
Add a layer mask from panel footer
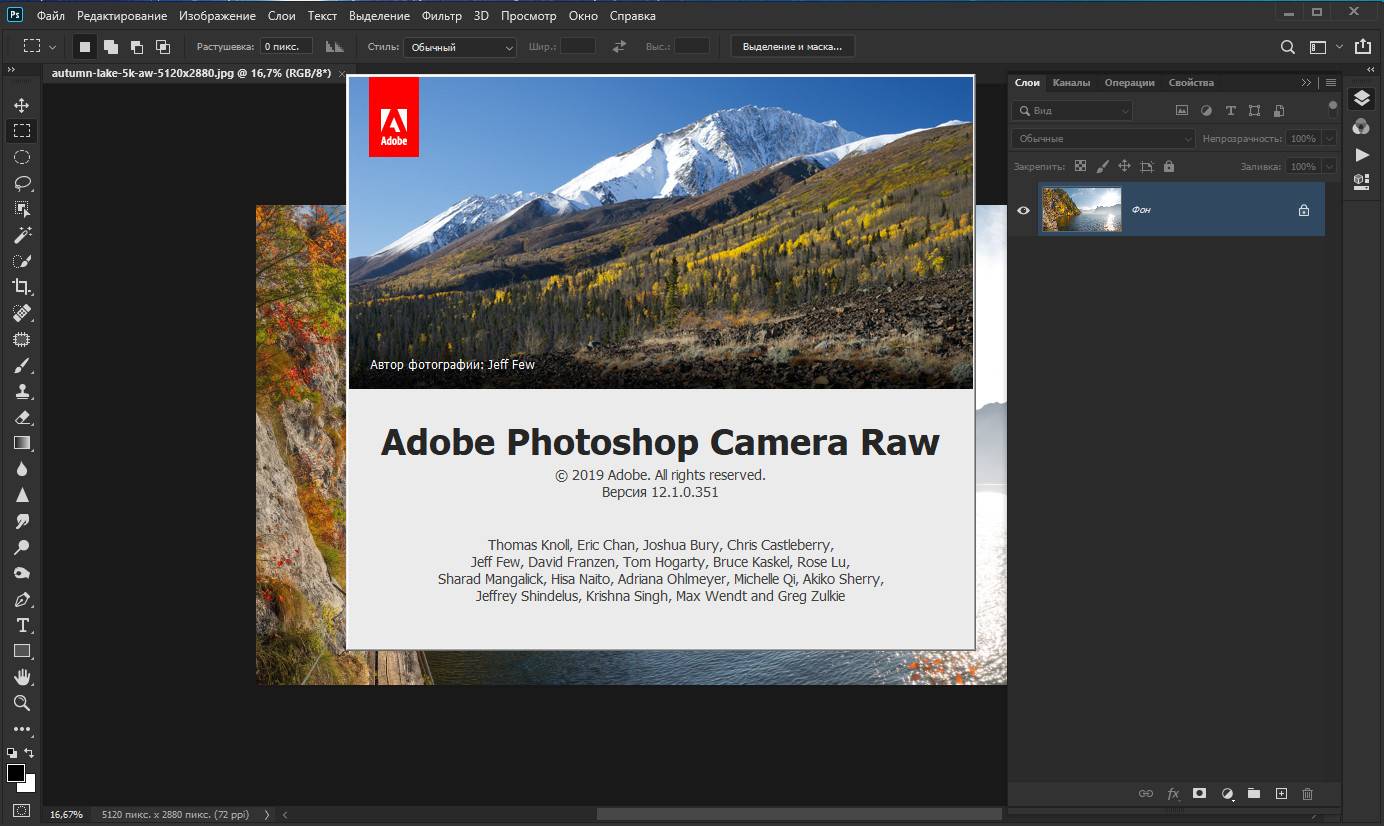1200,794
